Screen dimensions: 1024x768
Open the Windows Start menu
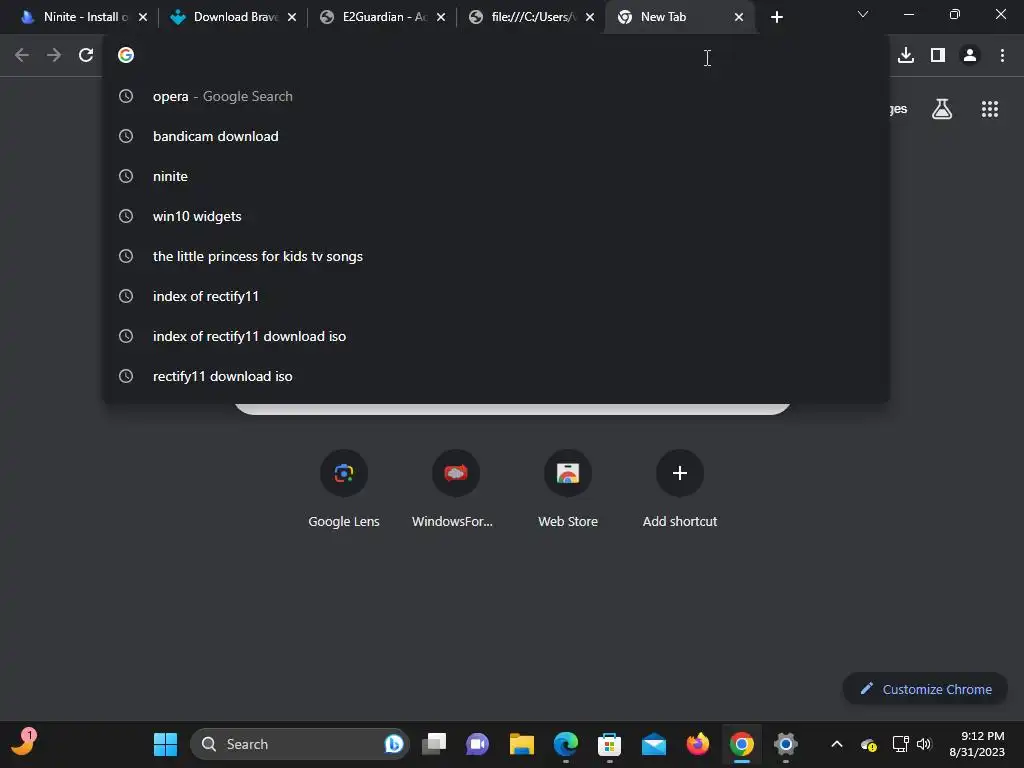tap(165, 744)
